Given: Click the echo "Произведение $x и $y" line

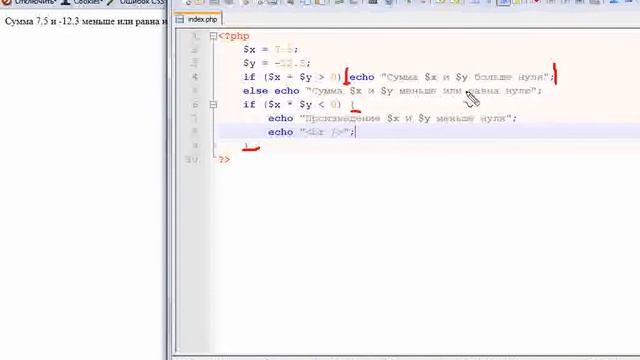Looking at the screenshot, I should click(x=392, y=118).
